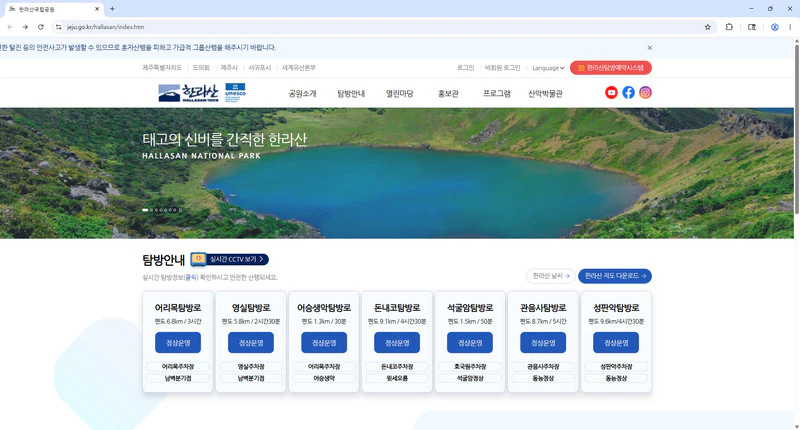Screen dimensions: 800x430
Task: Open 산악박물관 menu
Action: (x=545, y=93)
